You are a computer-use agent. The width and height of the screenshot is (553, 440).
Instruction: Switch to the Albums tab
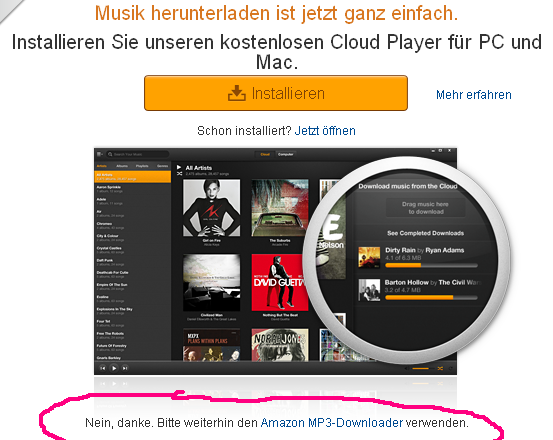122,166
